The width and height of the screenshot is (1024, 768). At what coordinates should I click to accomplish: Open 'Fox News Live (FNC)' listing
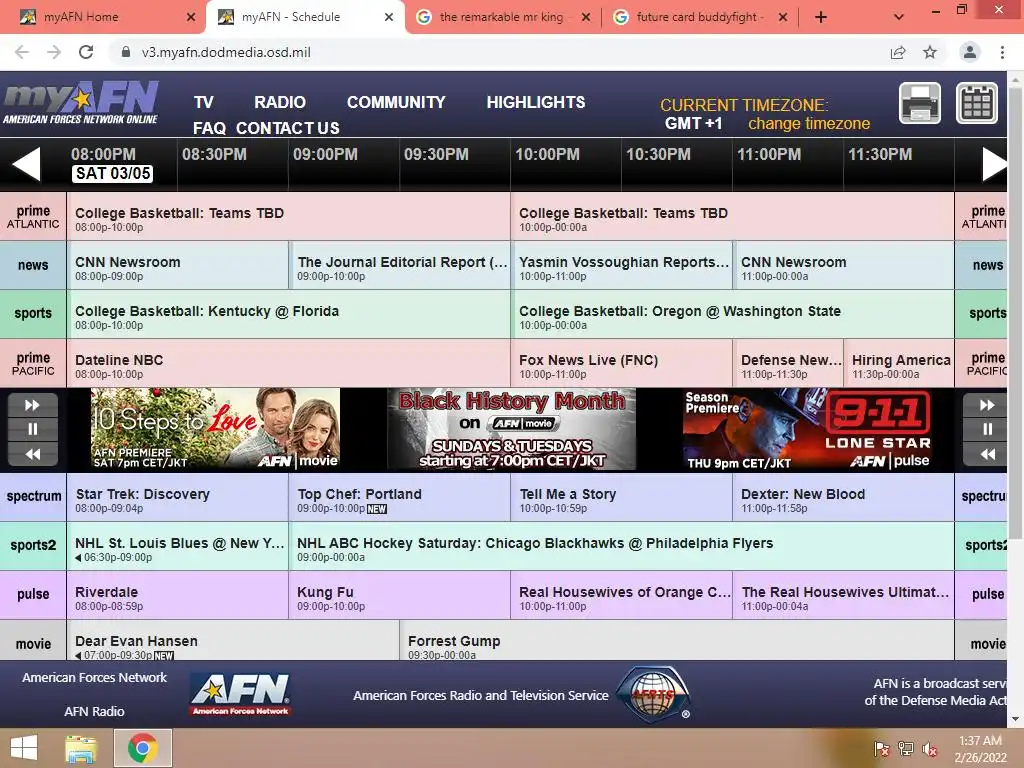click(622, 363)
